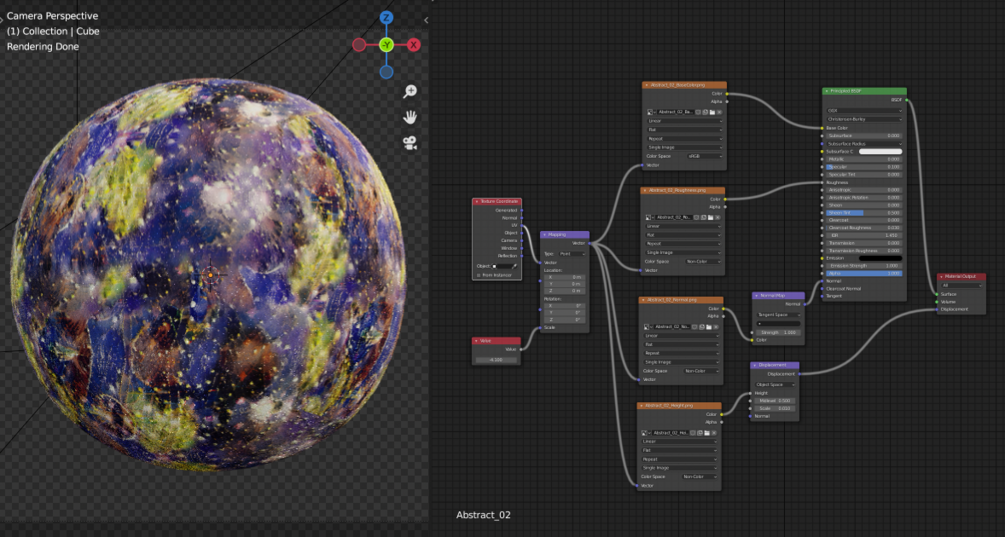Open Christensen-Burley subsurface method dropdown
The height and width of the screenshot is (537, 1005).
(x=865, y=119)
